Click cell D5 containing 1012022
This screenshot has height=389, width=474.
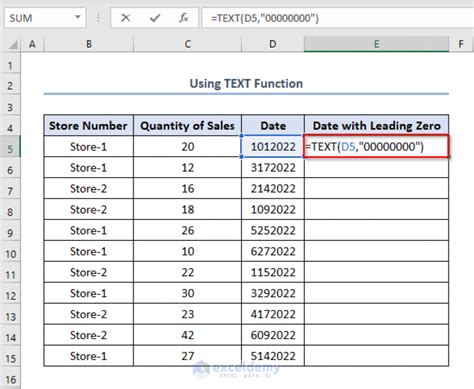click(x=273, y=147)
